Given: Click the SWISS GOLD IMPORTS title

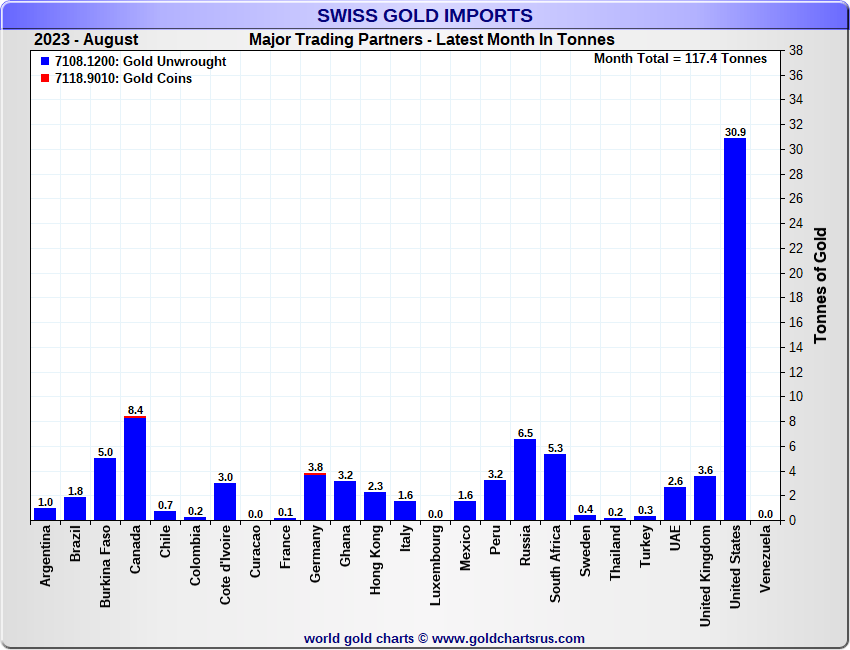Looking at the screenshot, I should 424,15.
